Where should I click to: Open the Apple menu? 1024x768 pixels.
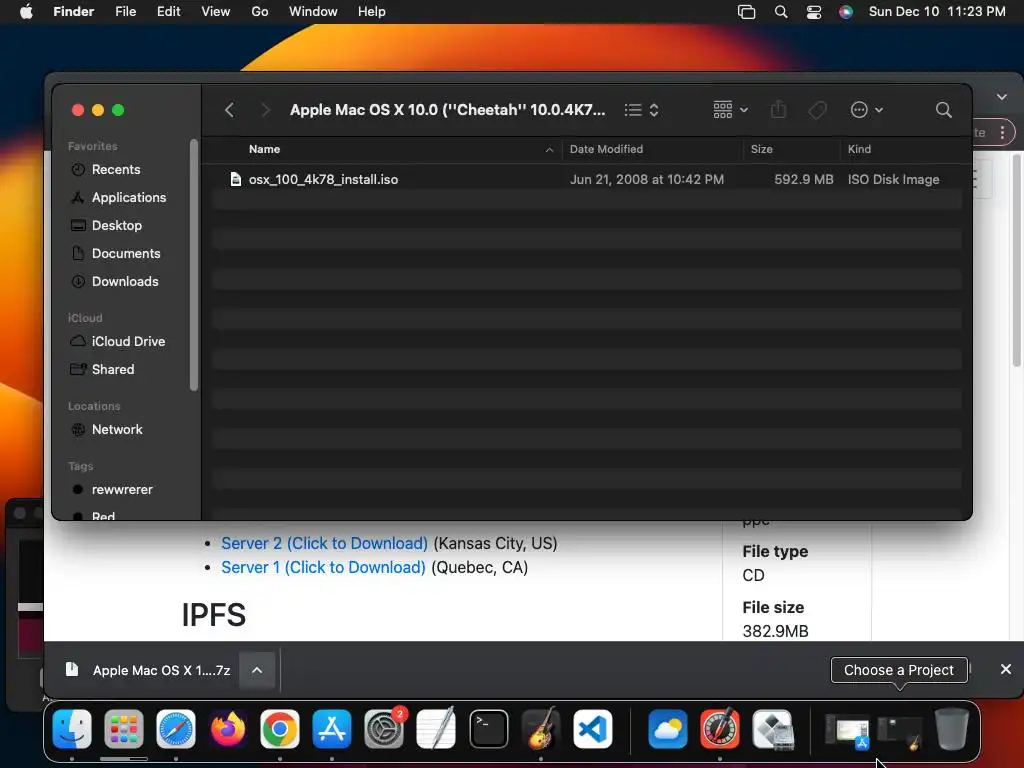(x=26, y=11)
